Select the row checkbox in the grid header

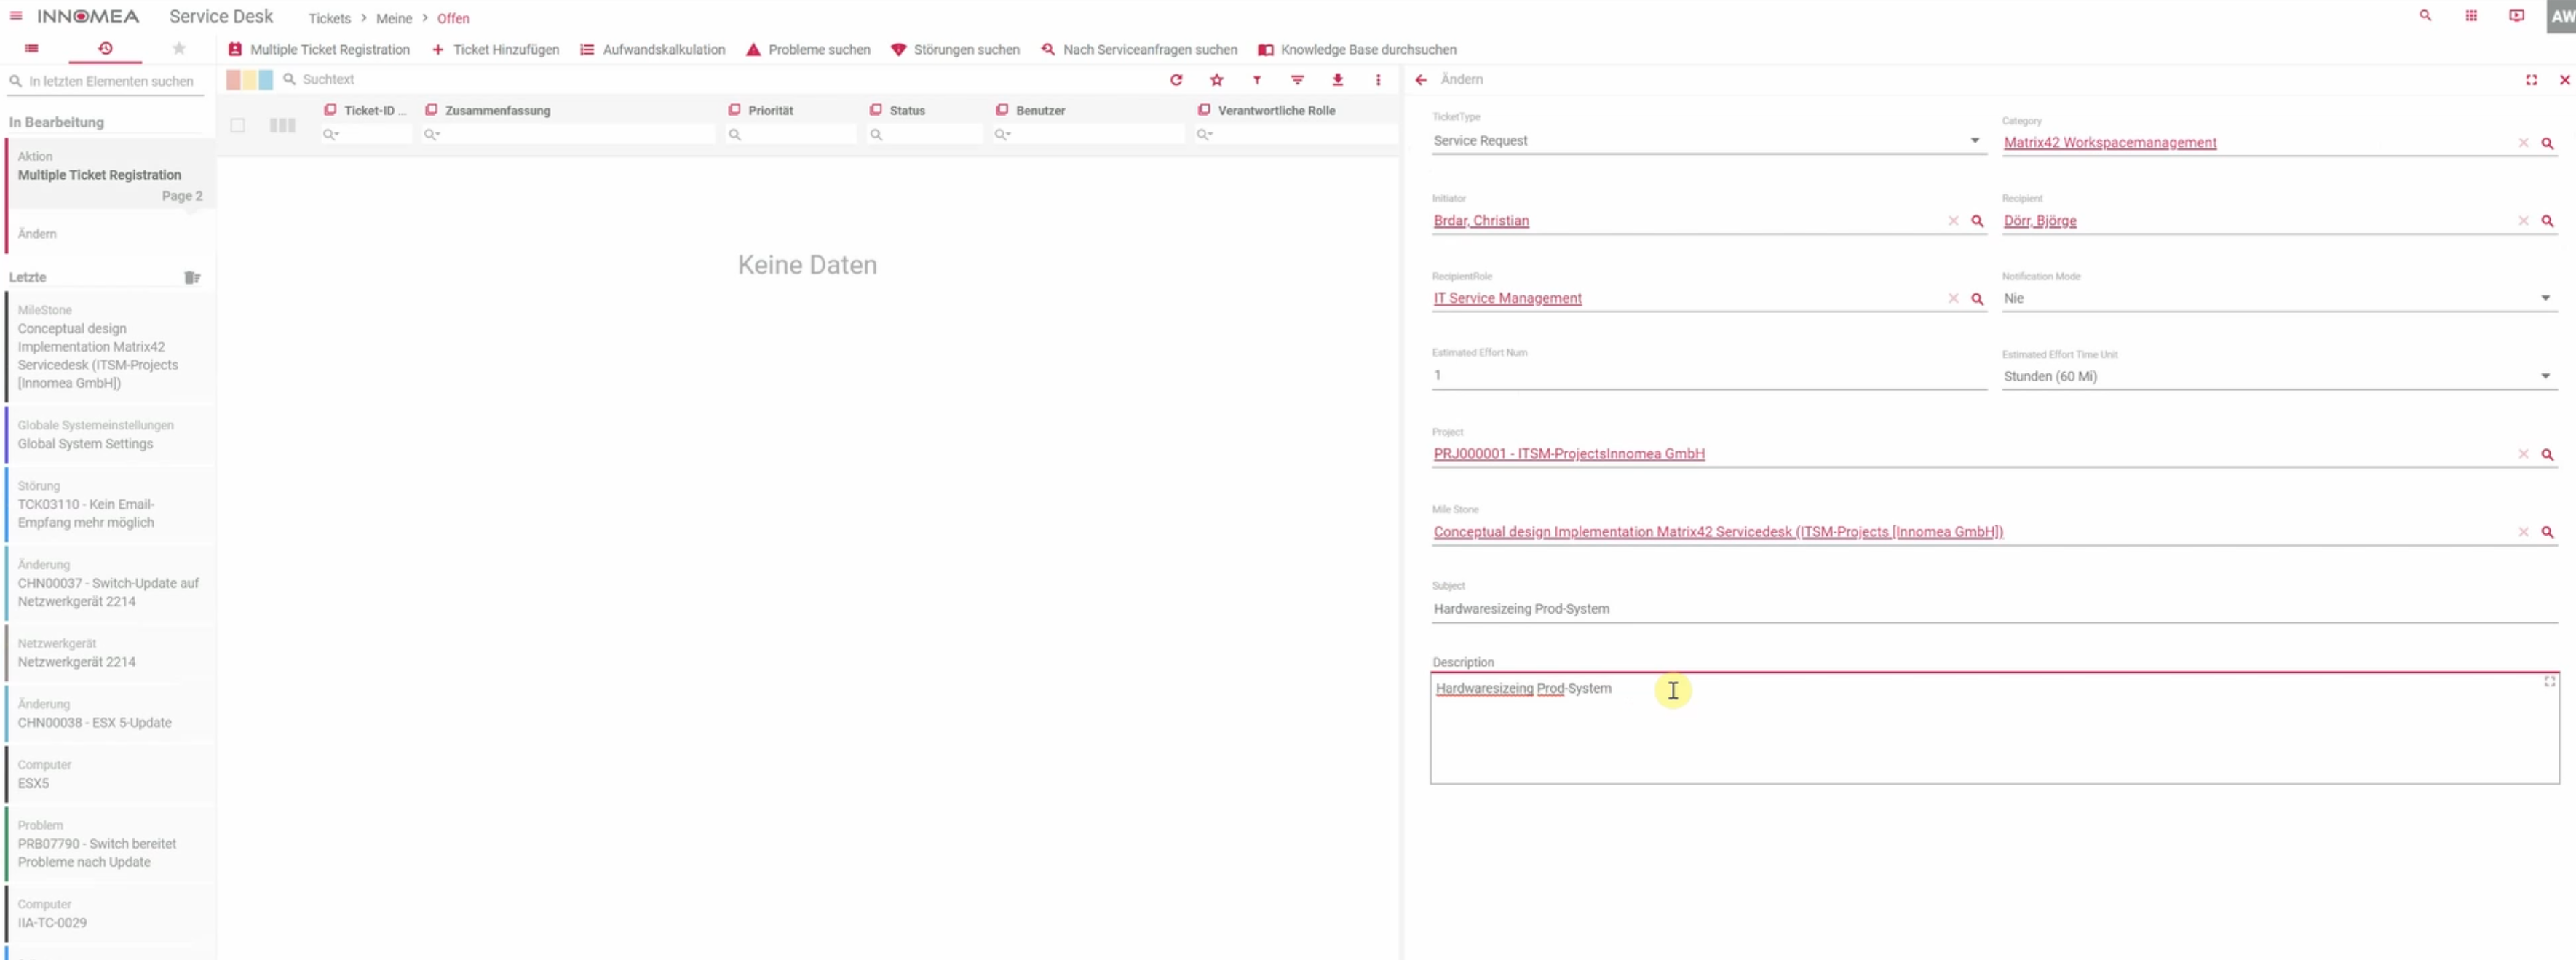(238, 126)
